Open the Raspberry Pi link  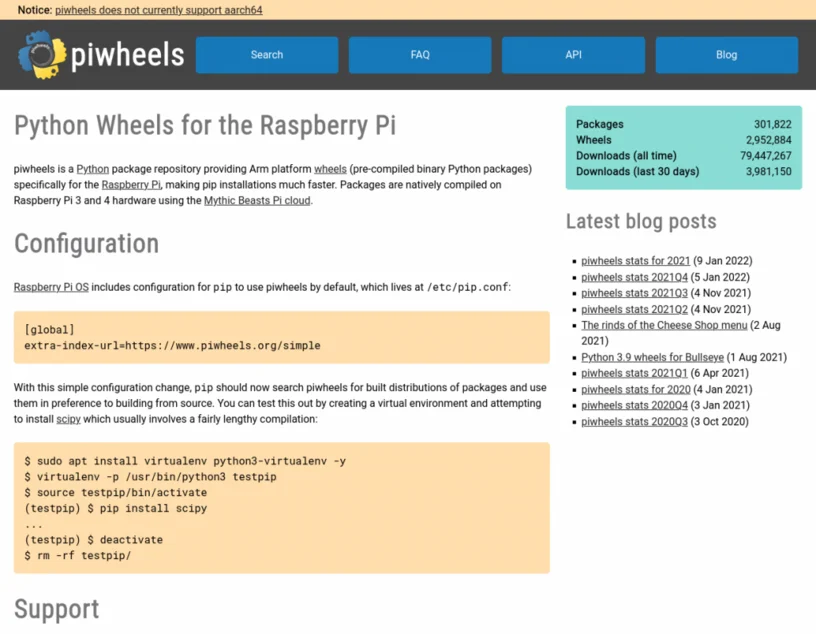(131, 185)
